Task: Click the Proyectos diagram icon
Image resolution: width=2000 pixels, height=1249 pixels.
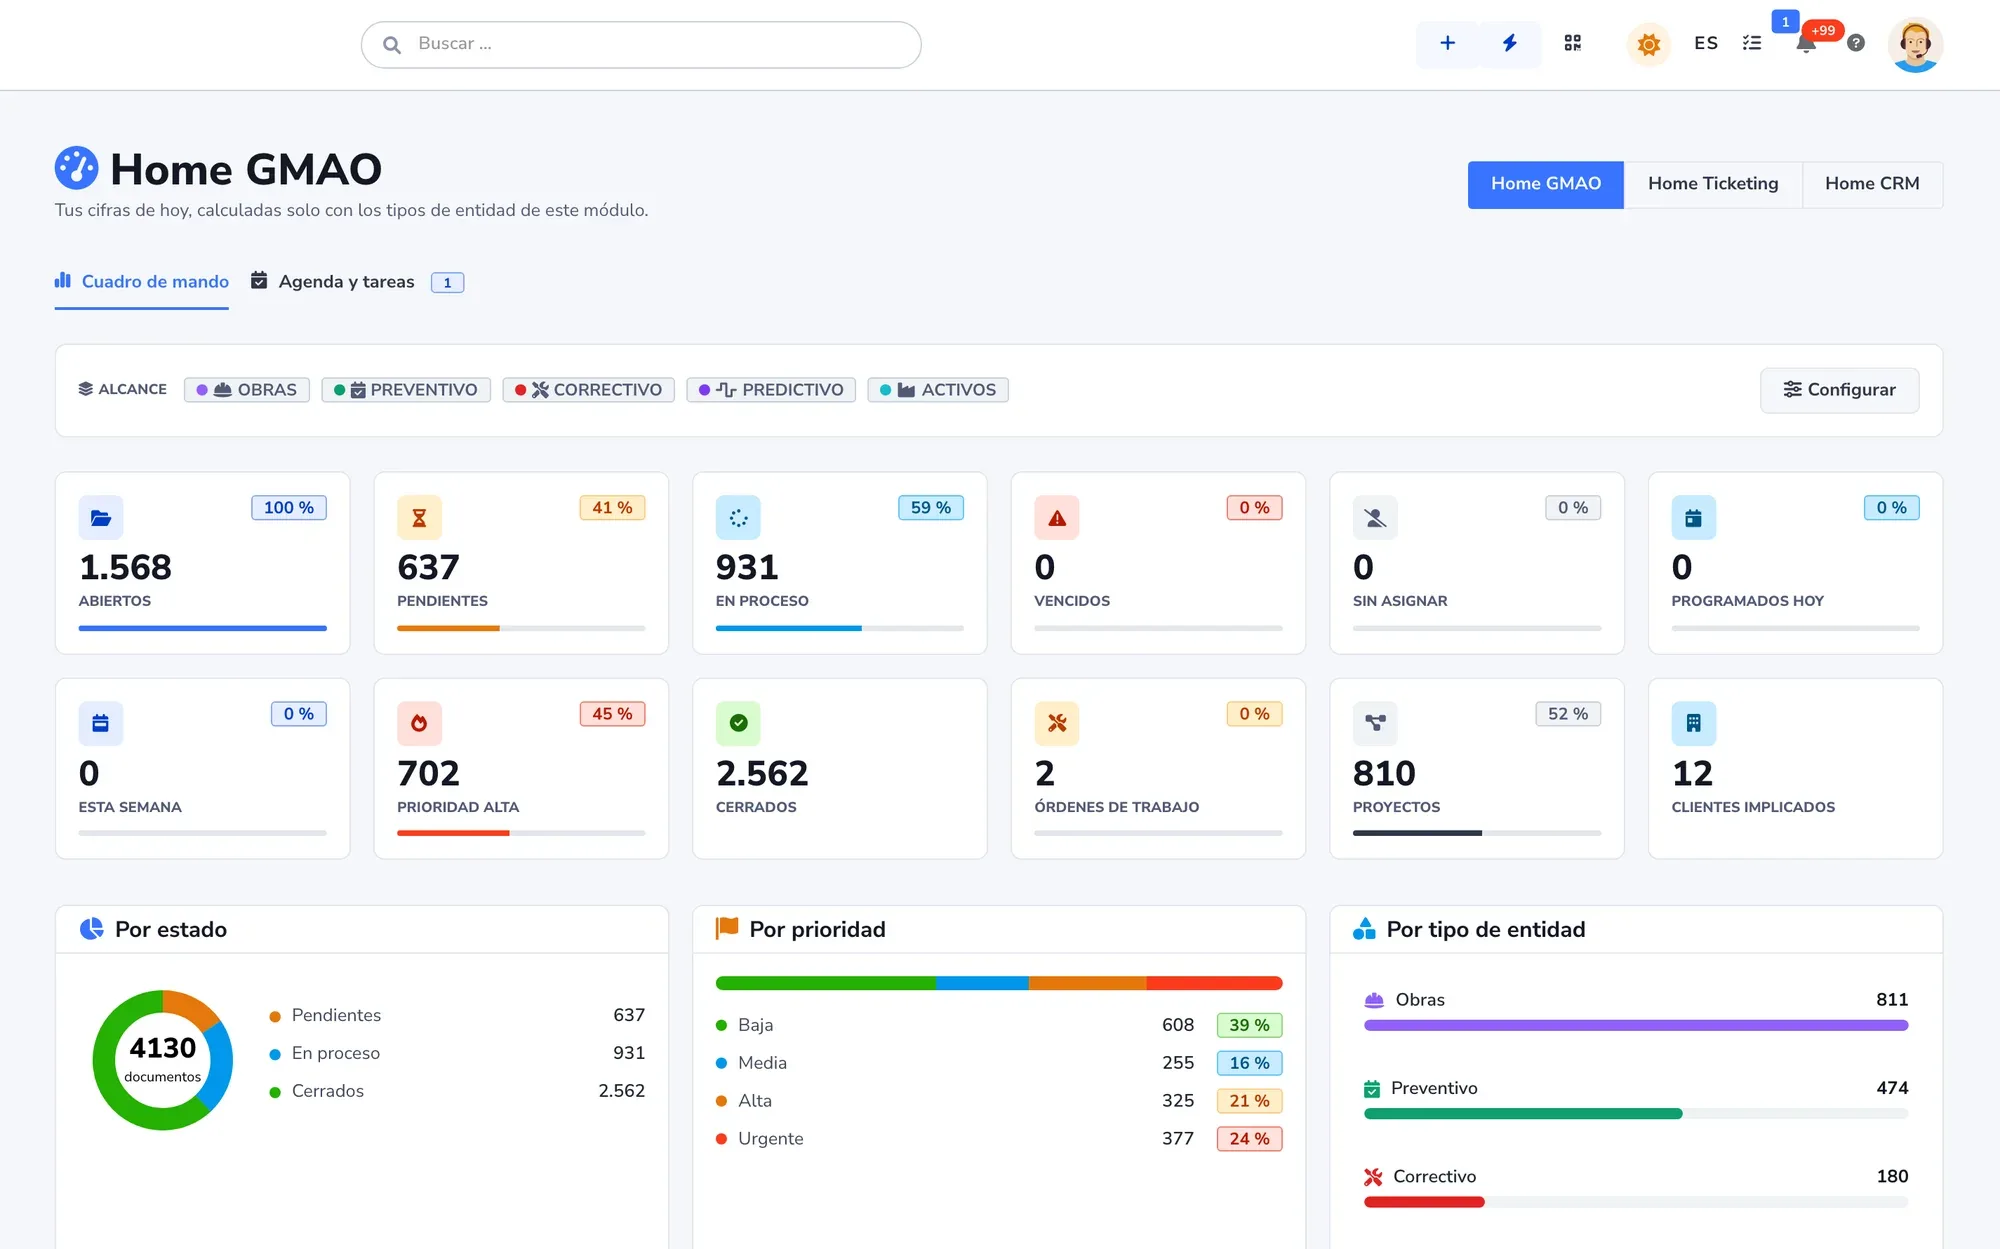Action: (1375, 724)
